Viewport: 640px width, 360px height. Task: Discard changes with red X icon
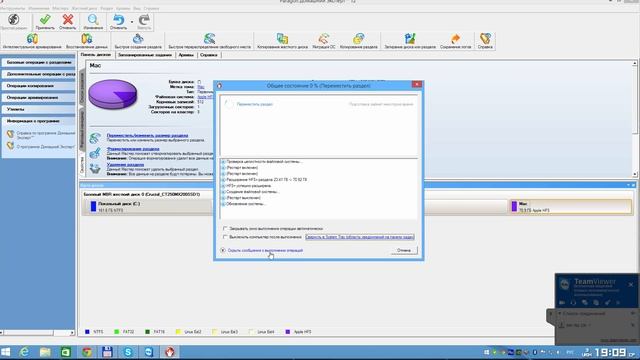[x=68, y=21]
